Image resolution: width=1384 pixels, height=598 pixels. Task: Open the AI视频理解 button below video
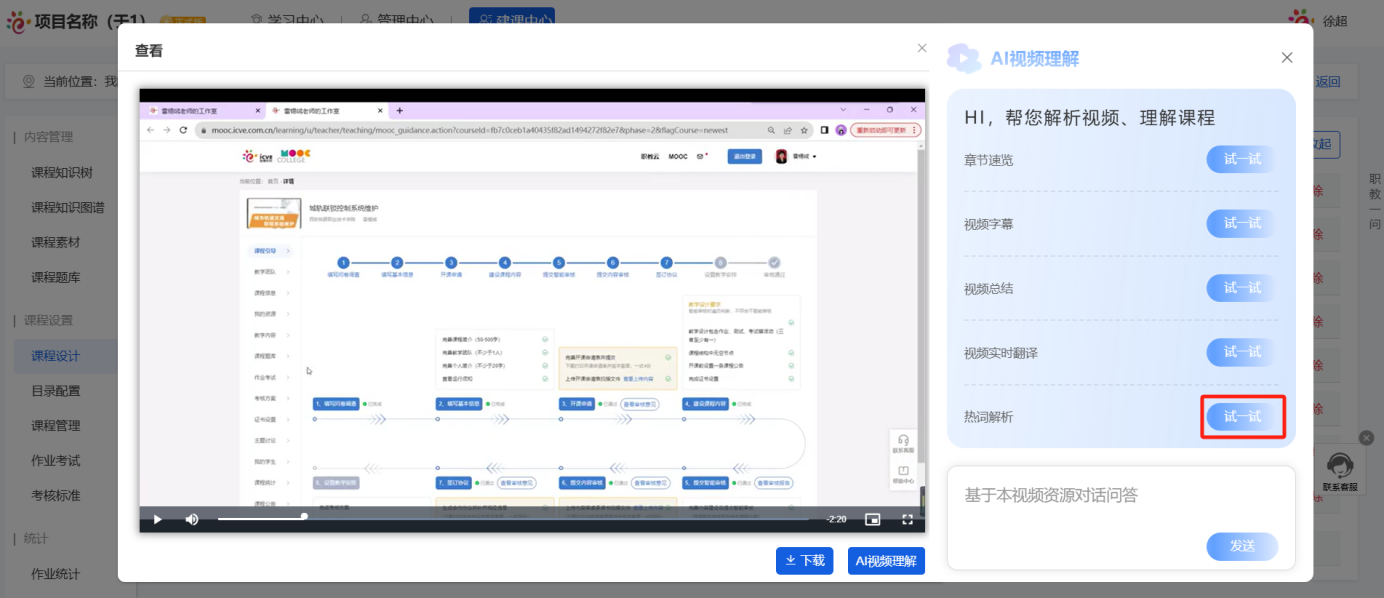point(886,561)
